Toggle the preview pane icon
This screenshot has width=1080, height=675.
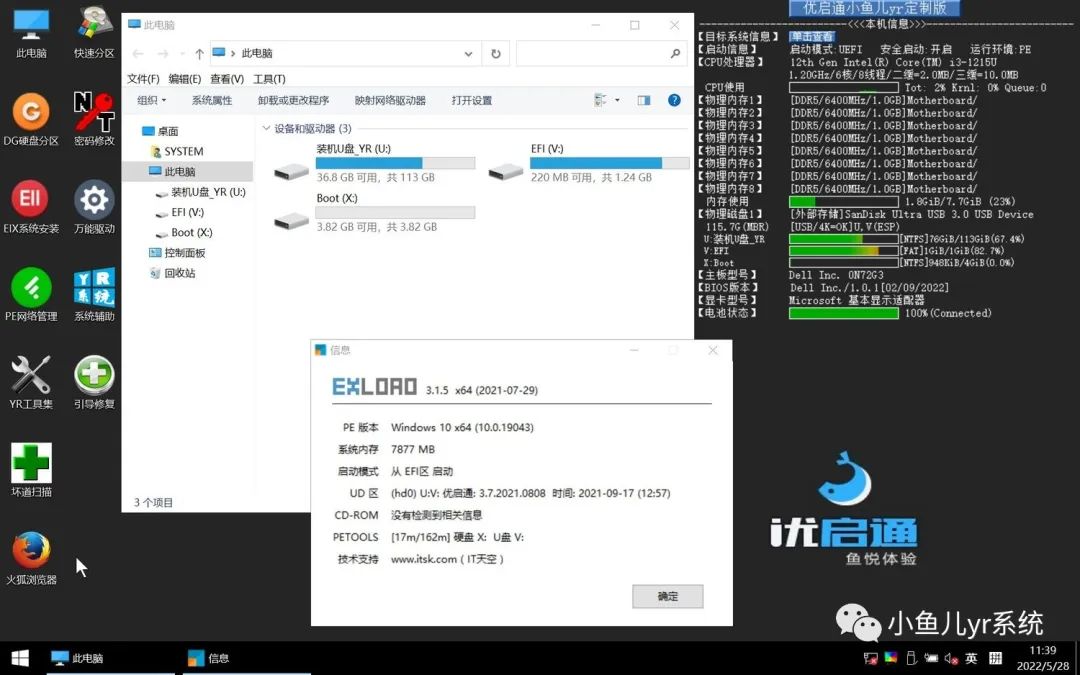point(644,100)
